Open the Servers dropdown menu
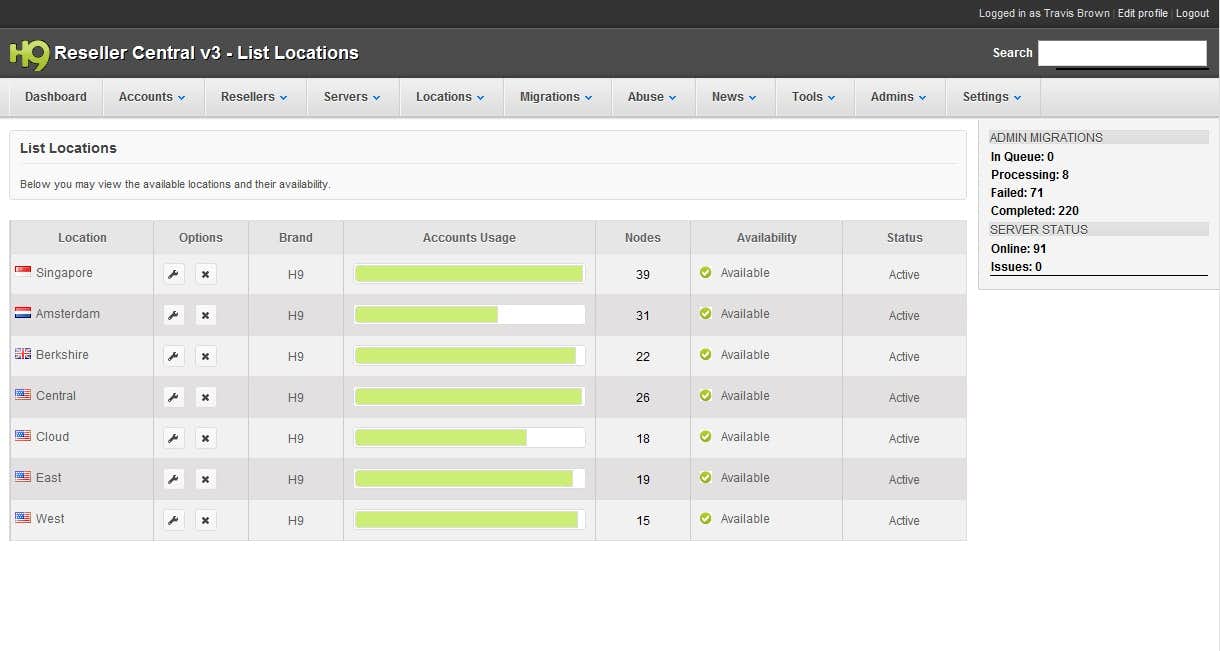 coord(352,97)
